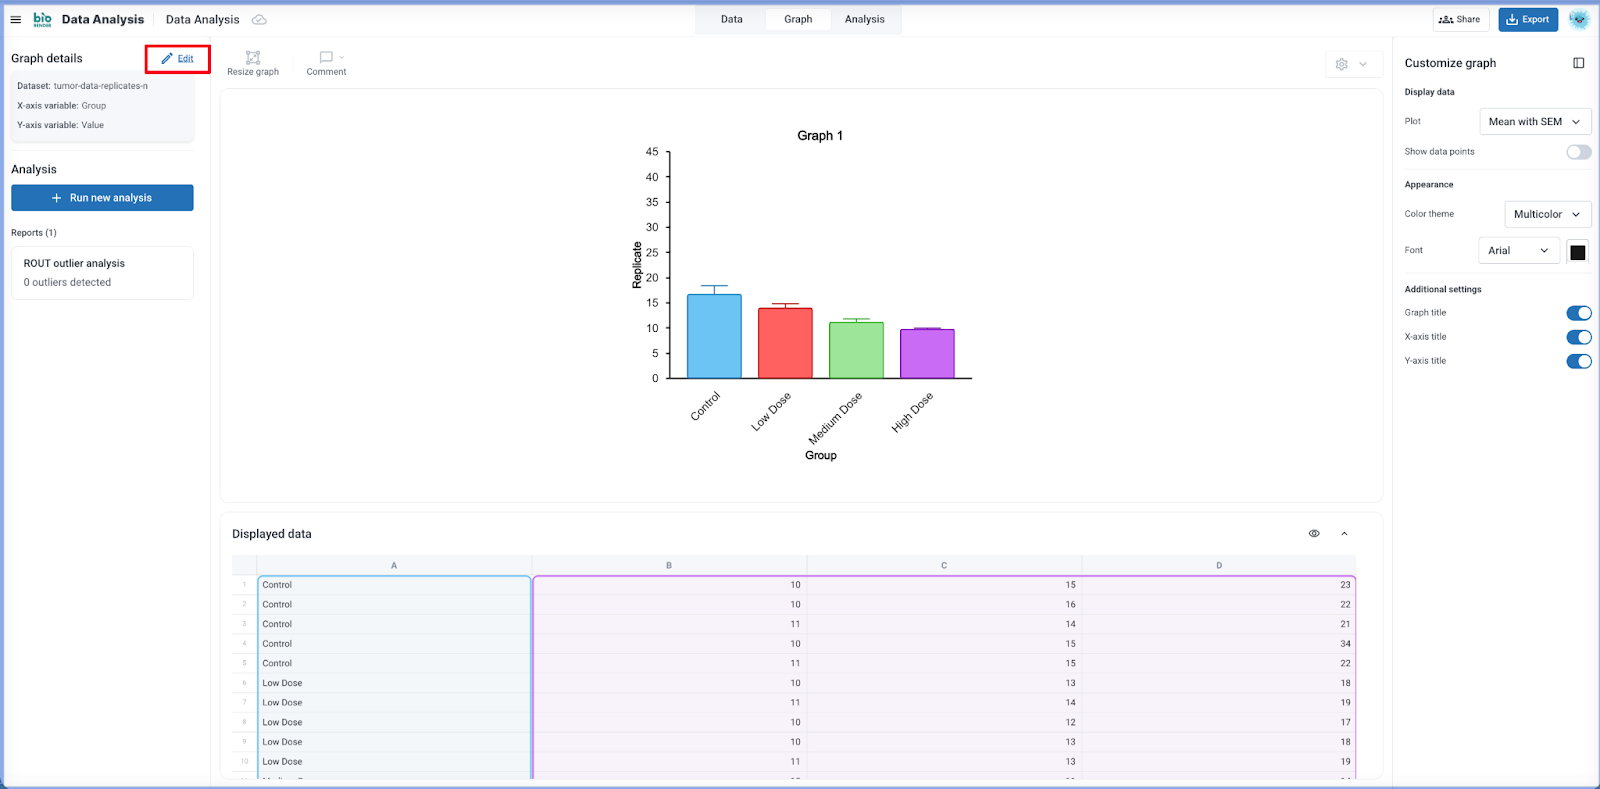The height and width of the screenshot is (789, 1600).
Task: Collapse the Displayed data section
Action: (1344, 534)
